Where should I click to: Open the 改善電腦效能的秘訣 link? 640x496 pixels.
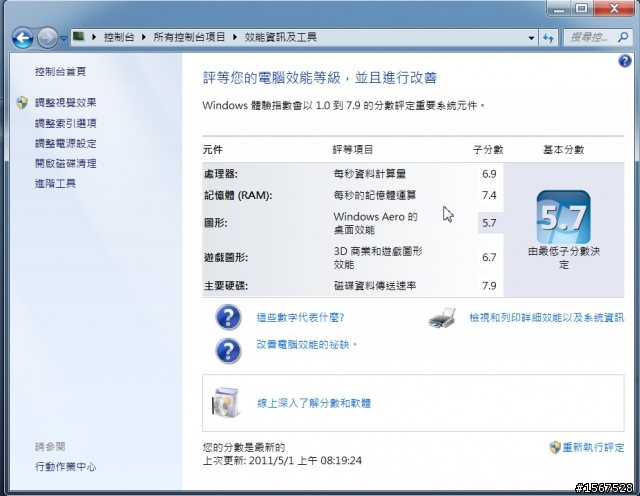[x=307, y=345]
